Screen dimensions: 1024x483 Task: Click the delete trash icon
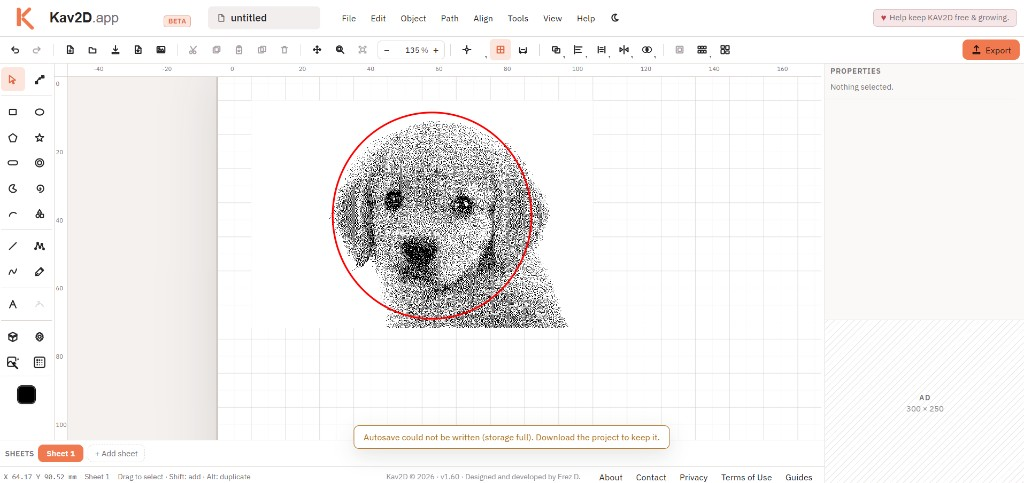click(284, 50)
